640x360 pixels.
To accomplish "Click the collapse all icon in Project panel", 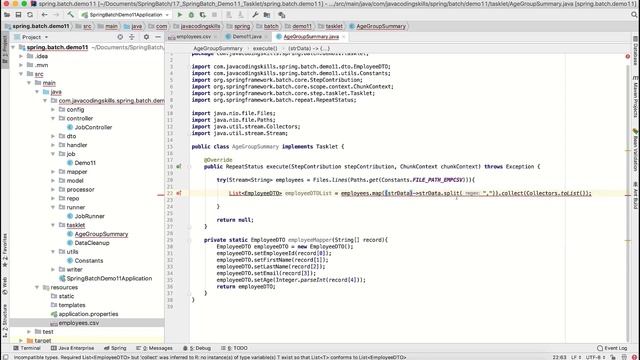I will coord(132,37).
